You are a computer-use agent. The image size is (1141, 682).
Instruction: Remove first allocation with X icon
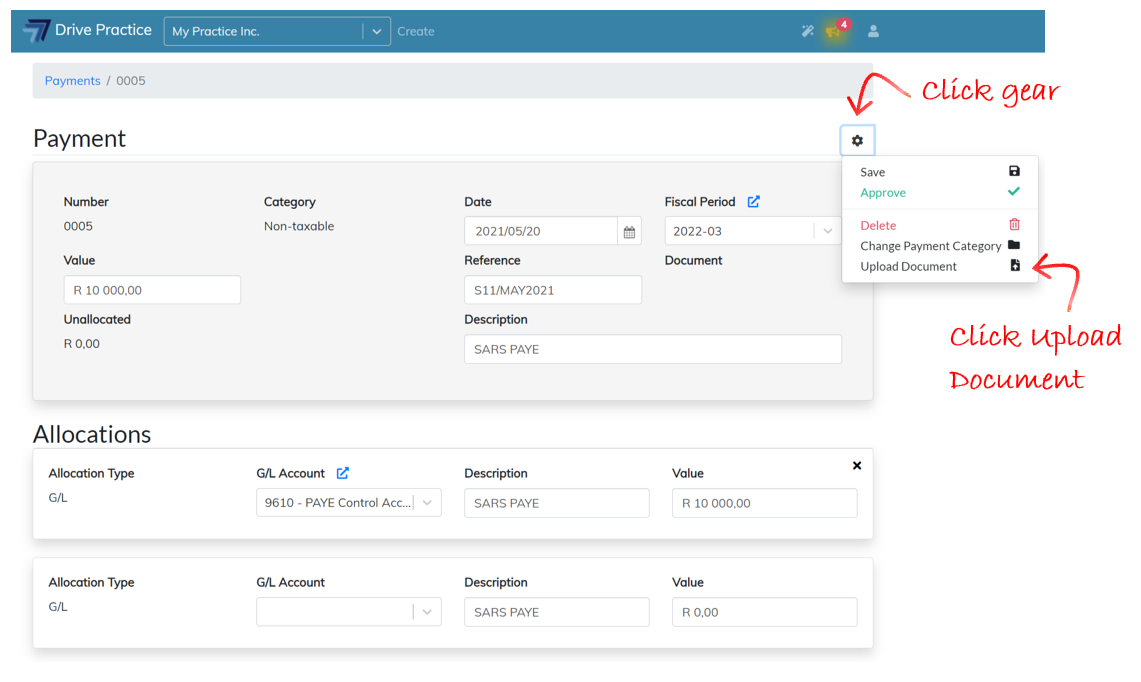pos(857,466)
